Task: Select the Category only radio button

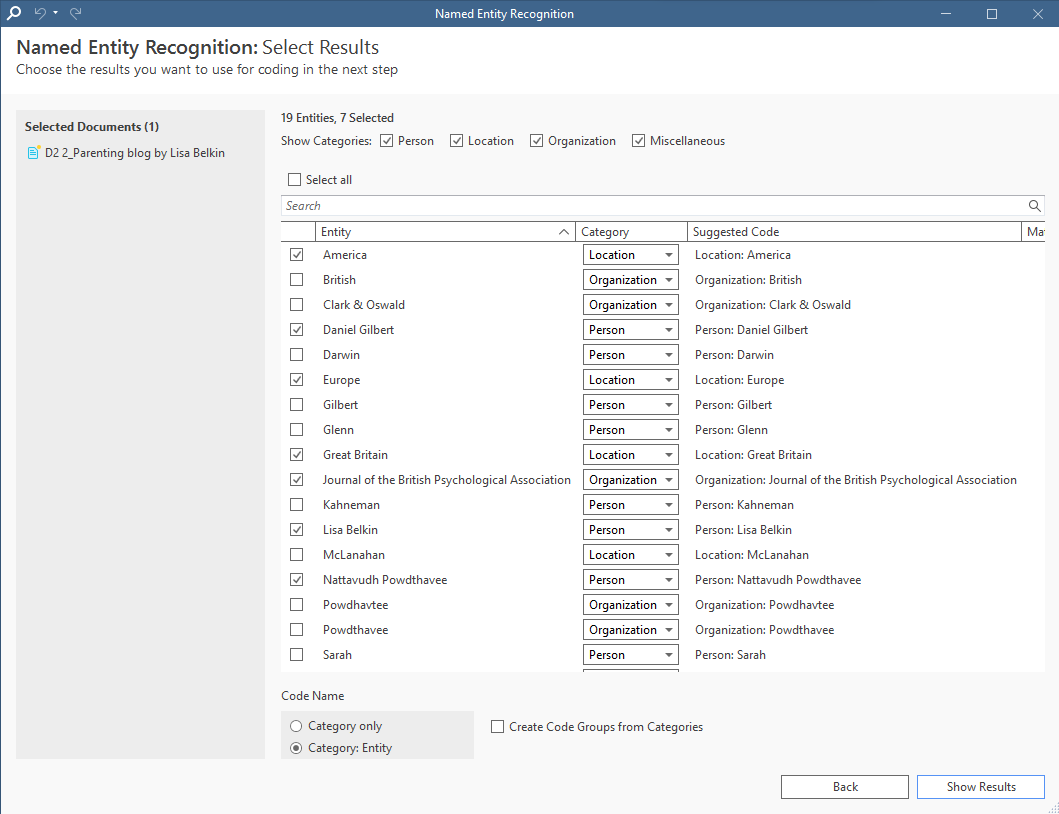Action: pos(295,726)
